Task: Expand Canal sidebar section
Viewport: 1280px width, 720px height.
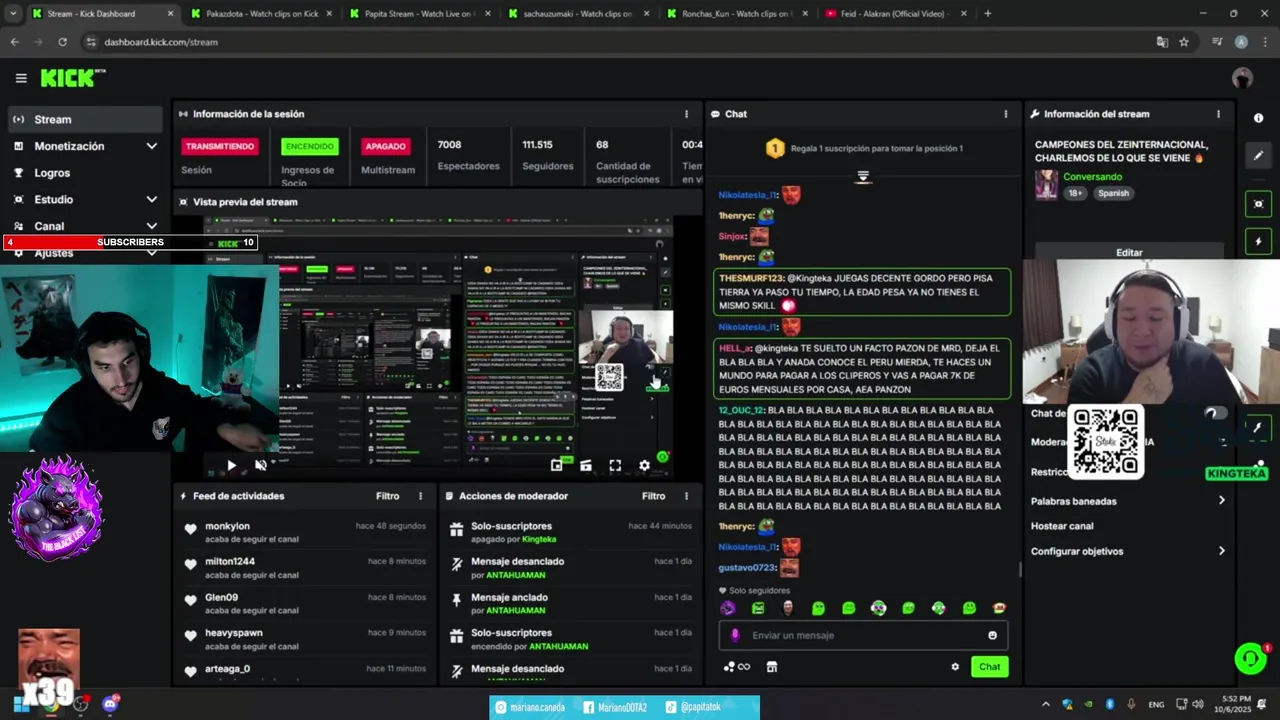Action: coord(84,226)
